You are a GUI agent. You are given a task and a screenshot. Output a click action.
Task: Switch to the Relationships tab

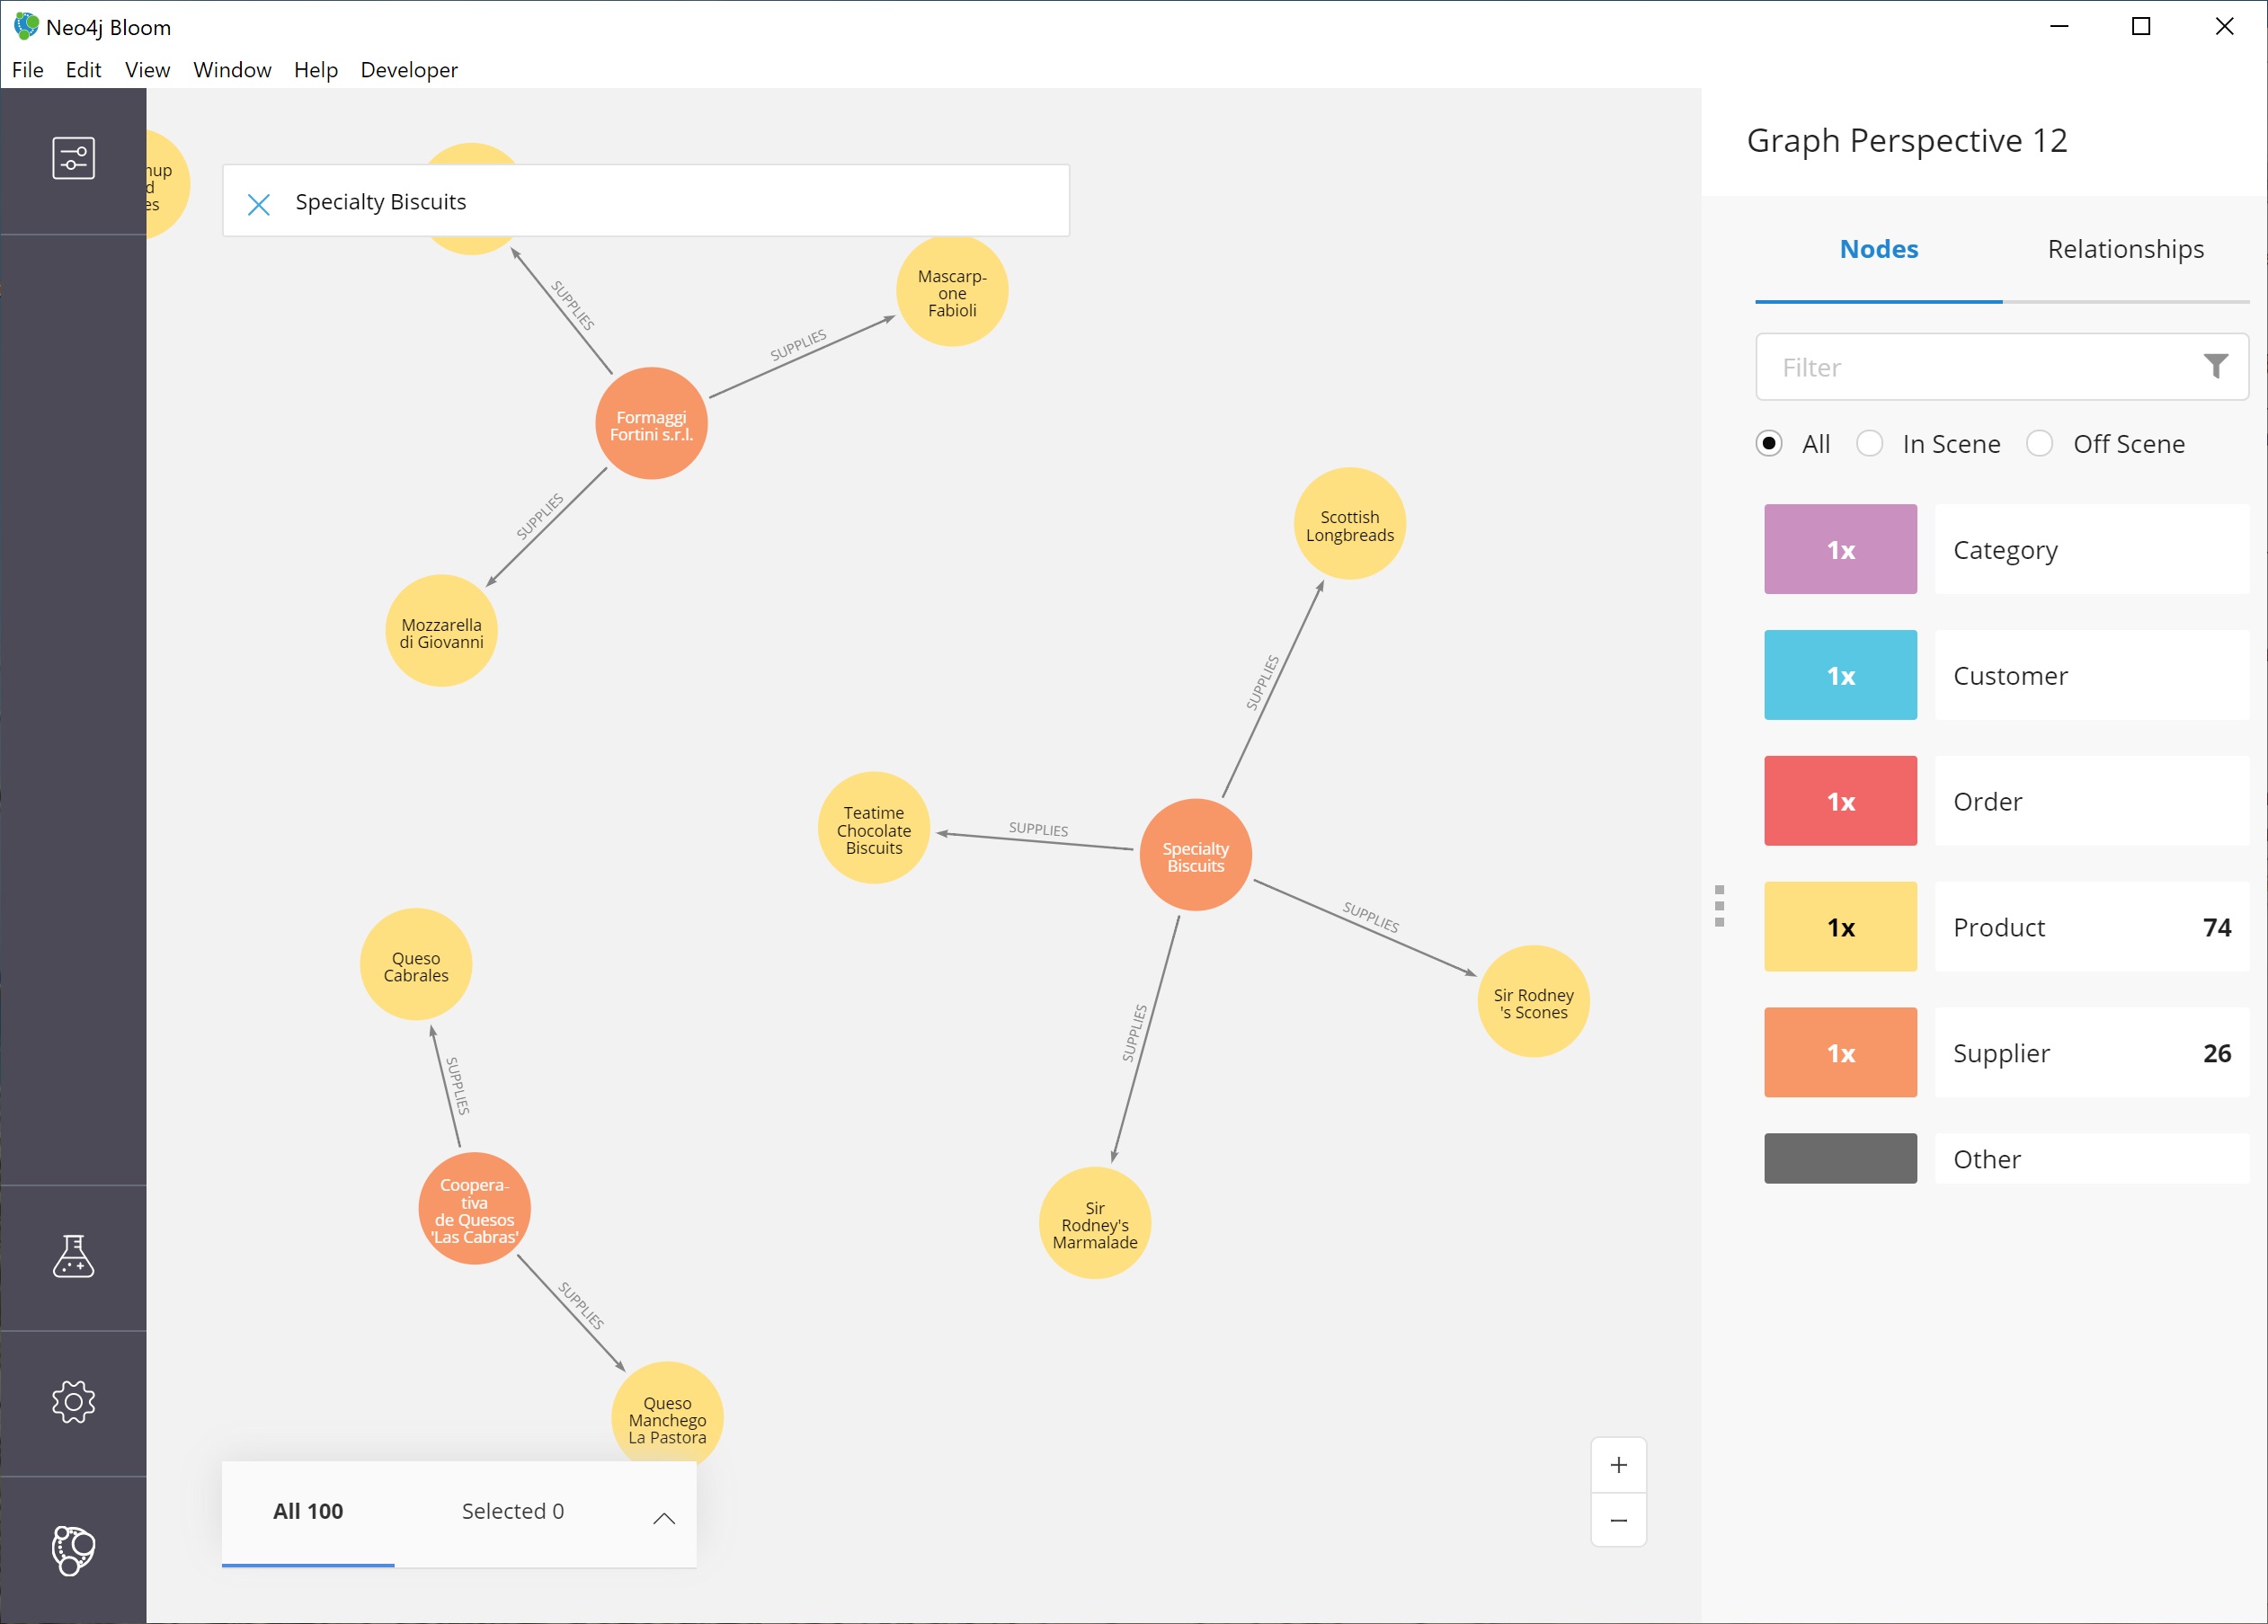click(2125, 249)
